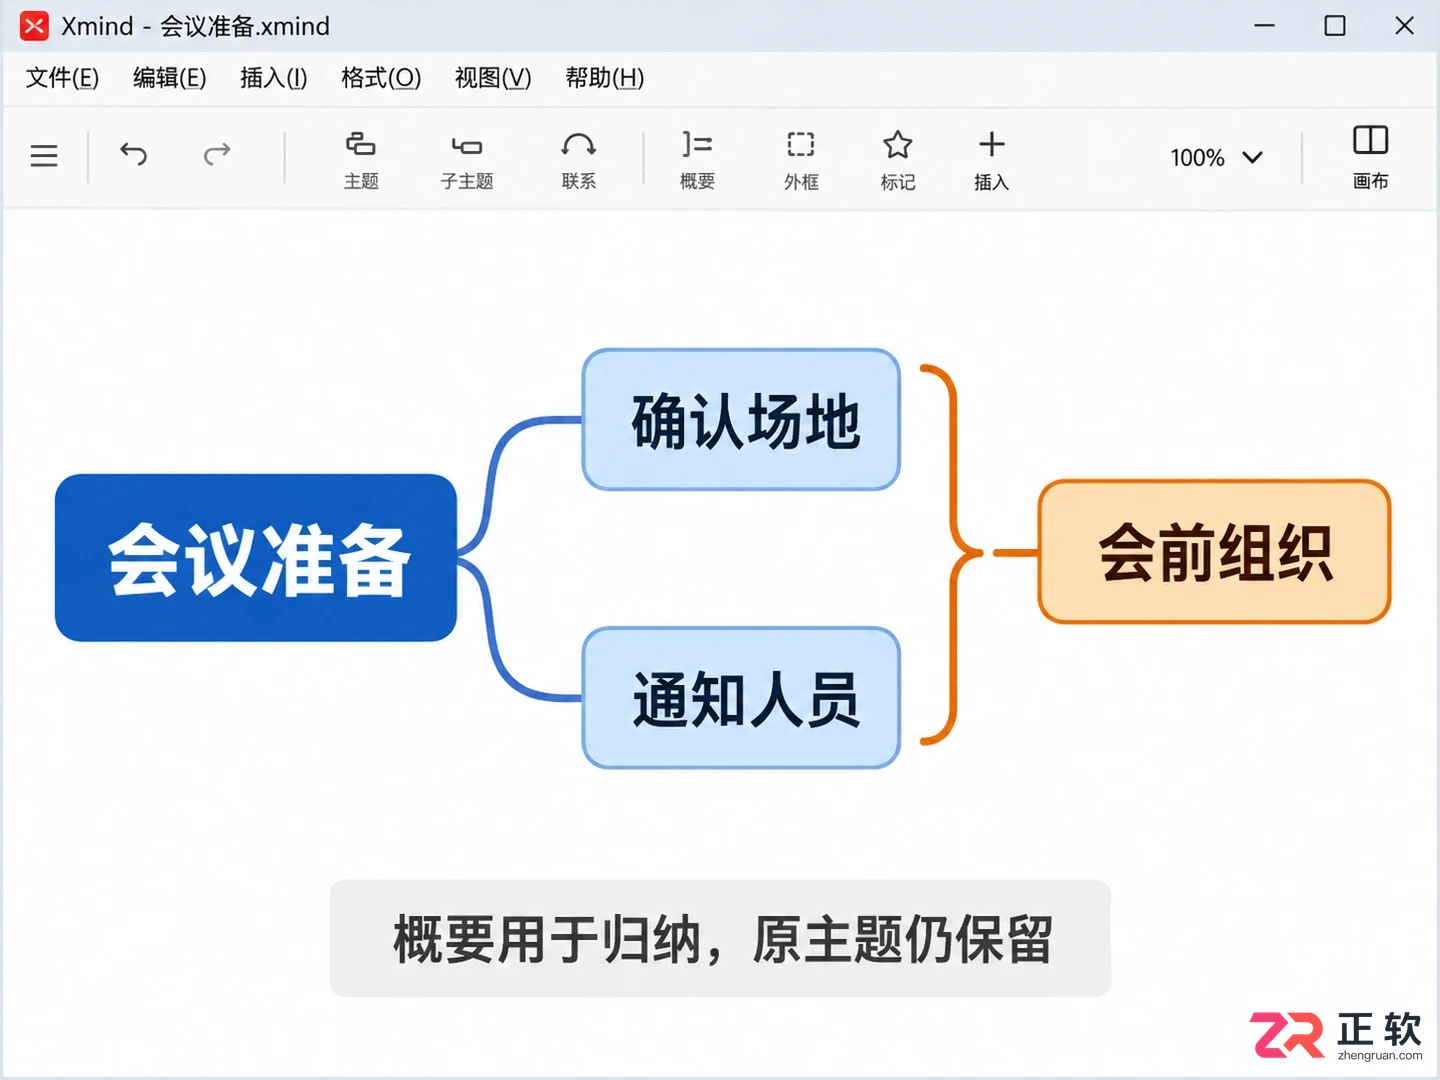Open the hamburger menu icon
The width and height of the screenshot is (1440, 1080).
[44, 156]
